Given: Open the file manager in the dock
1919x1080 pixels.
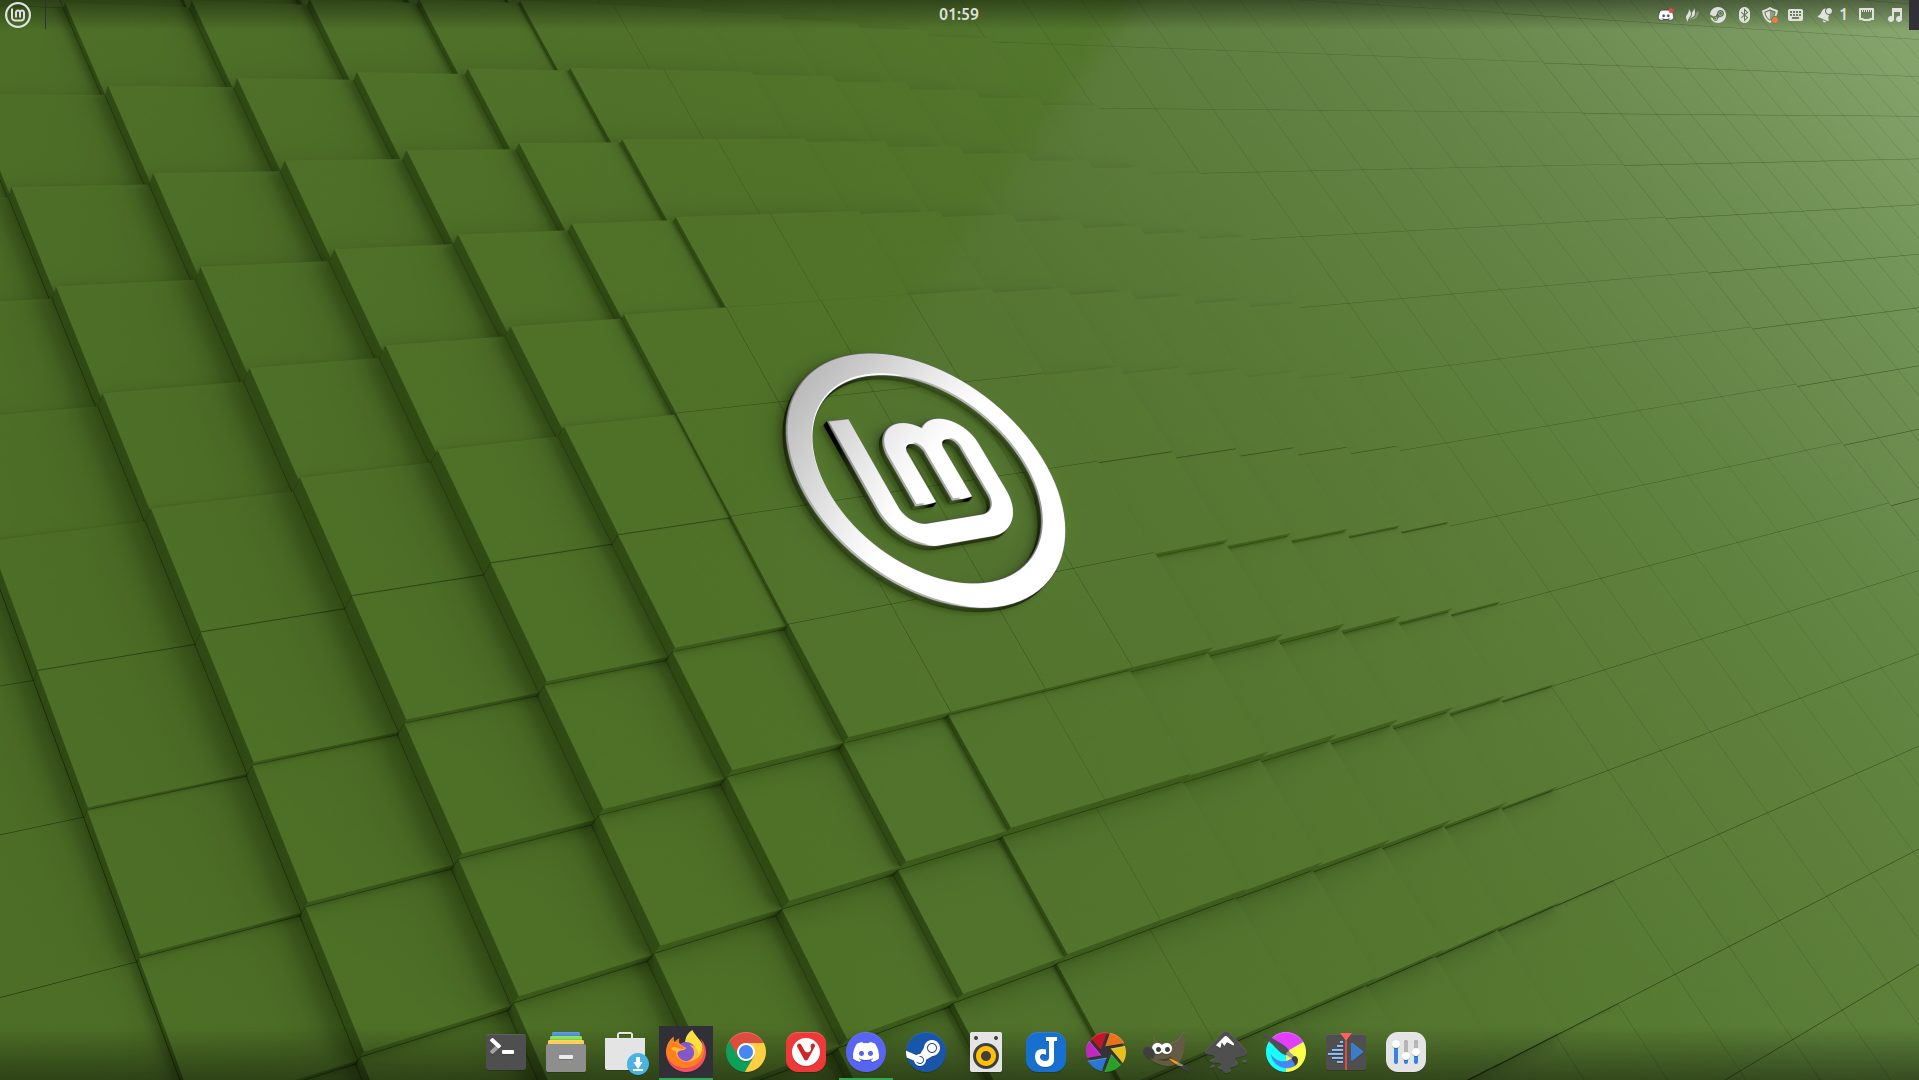Looking at the screenshot, I should click(x=565, y=1052).
